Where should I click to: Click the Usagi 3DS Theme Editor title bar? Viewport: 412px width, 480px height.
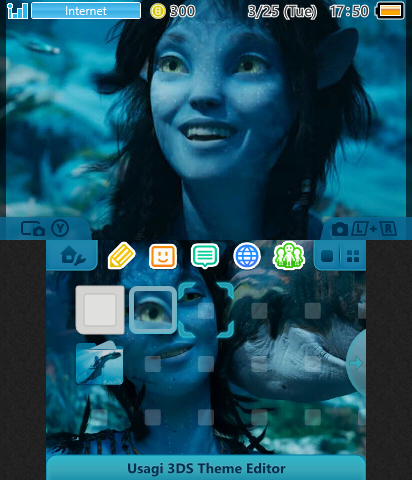point(206,468)
